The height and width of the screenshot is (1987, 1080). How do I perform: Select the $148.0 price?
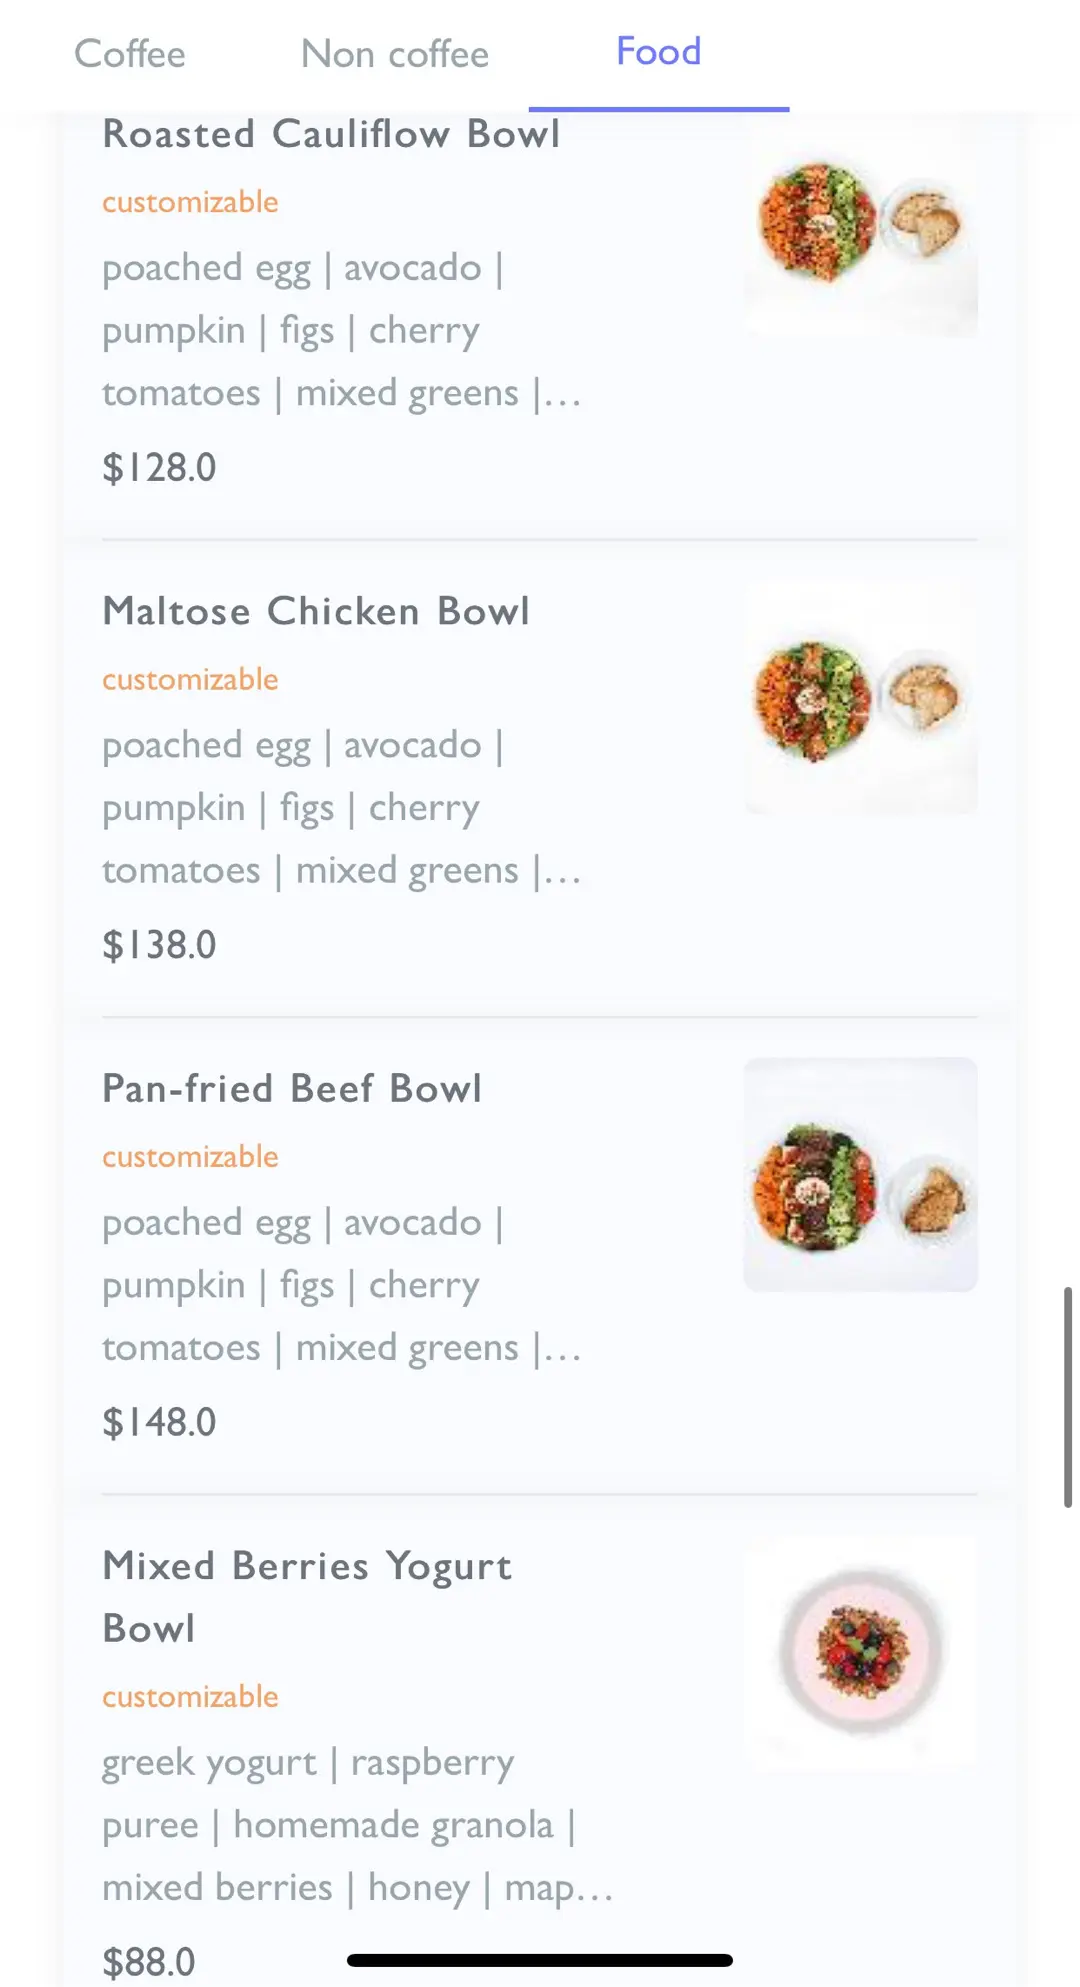pos(159,1422)
